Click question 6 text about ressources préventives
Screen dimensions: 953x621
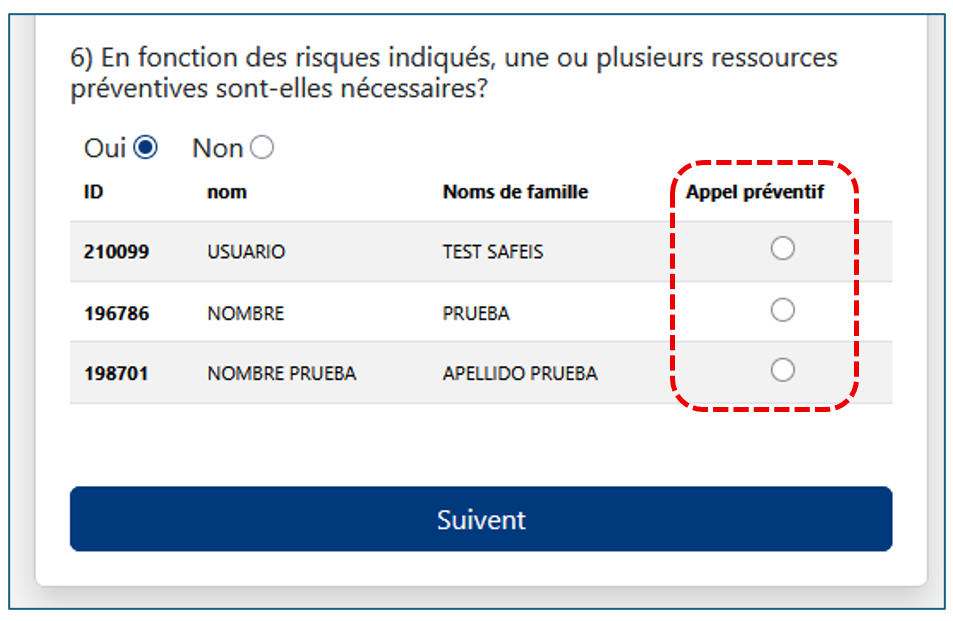click(x=454, y=73)
